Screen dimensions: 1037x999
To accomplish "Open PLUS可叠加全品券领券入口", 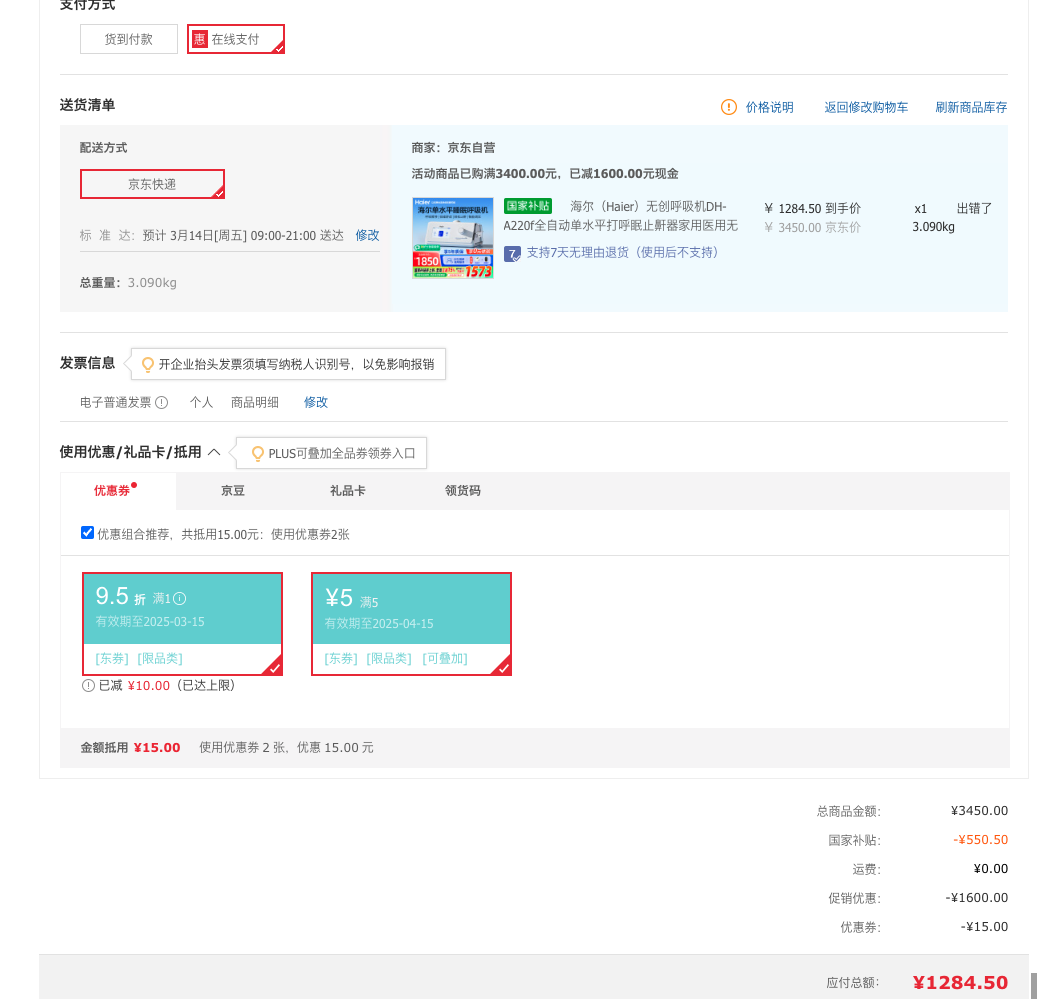I will coord(341,454).
